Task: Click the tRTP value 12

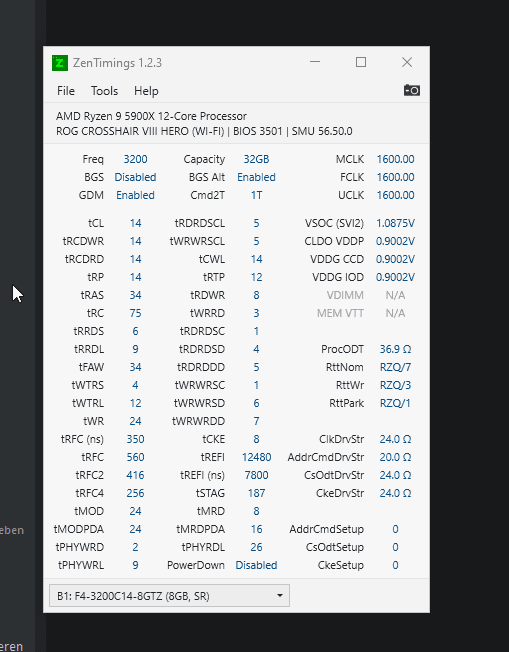Action: (256, 277)
